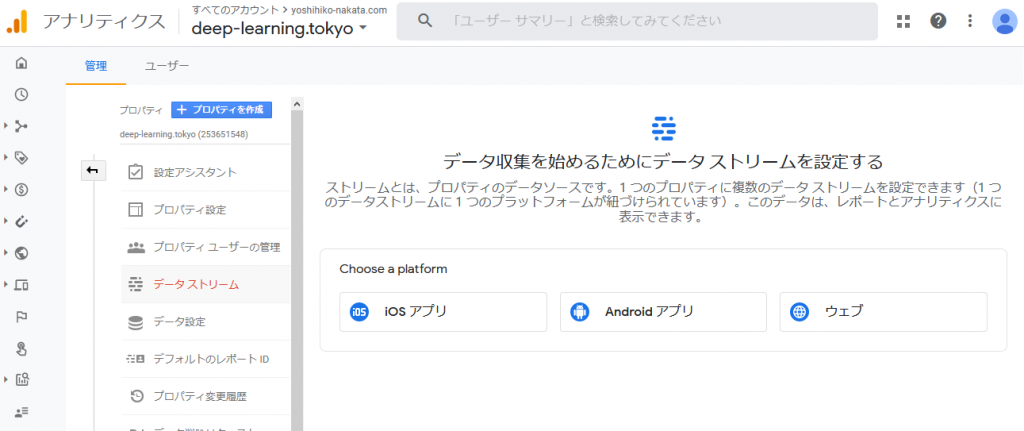Click the プロパティを作成 button

[221, 110]
